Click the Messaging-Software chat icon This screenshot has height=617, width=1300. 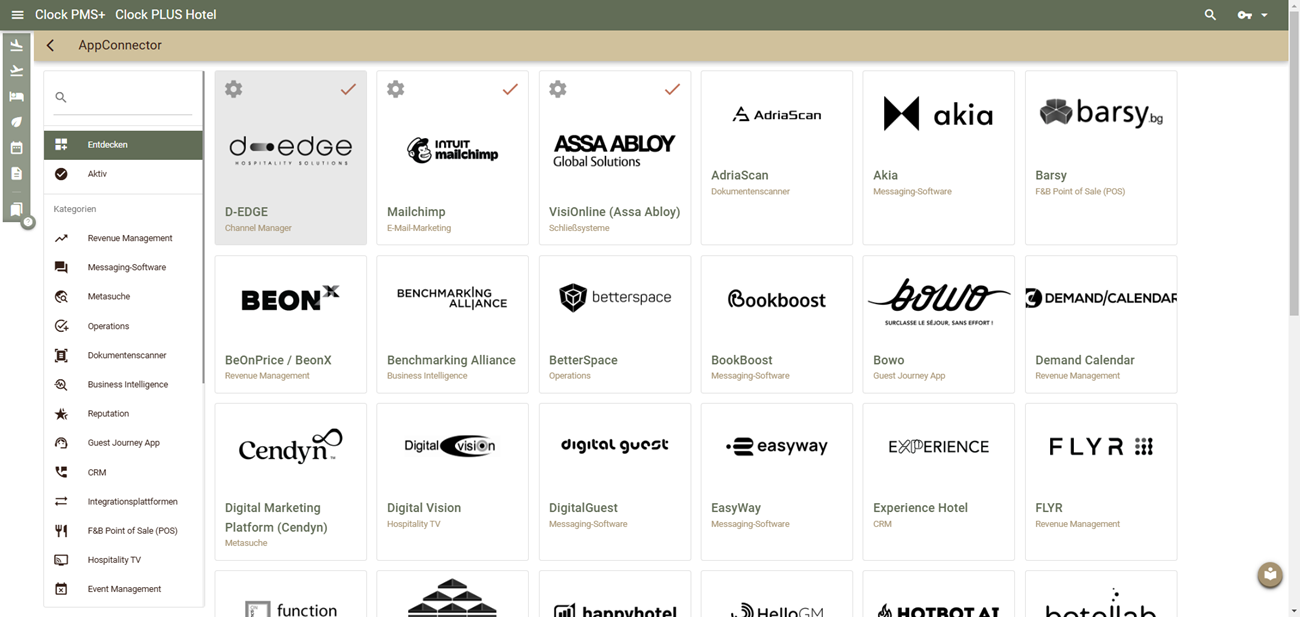coord(61,267)
